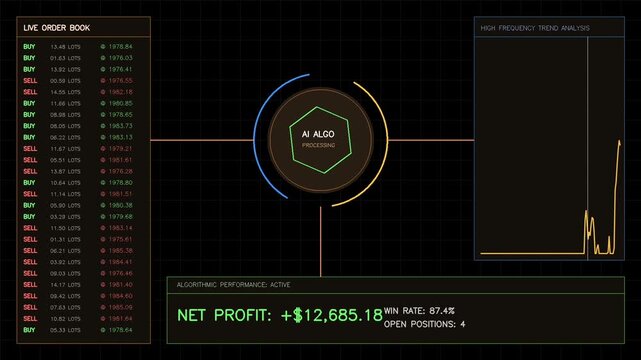Click the @ marker on the 05.90 LOTS row
The width and height of the screenshot is (641, 360).
(103, 205)
